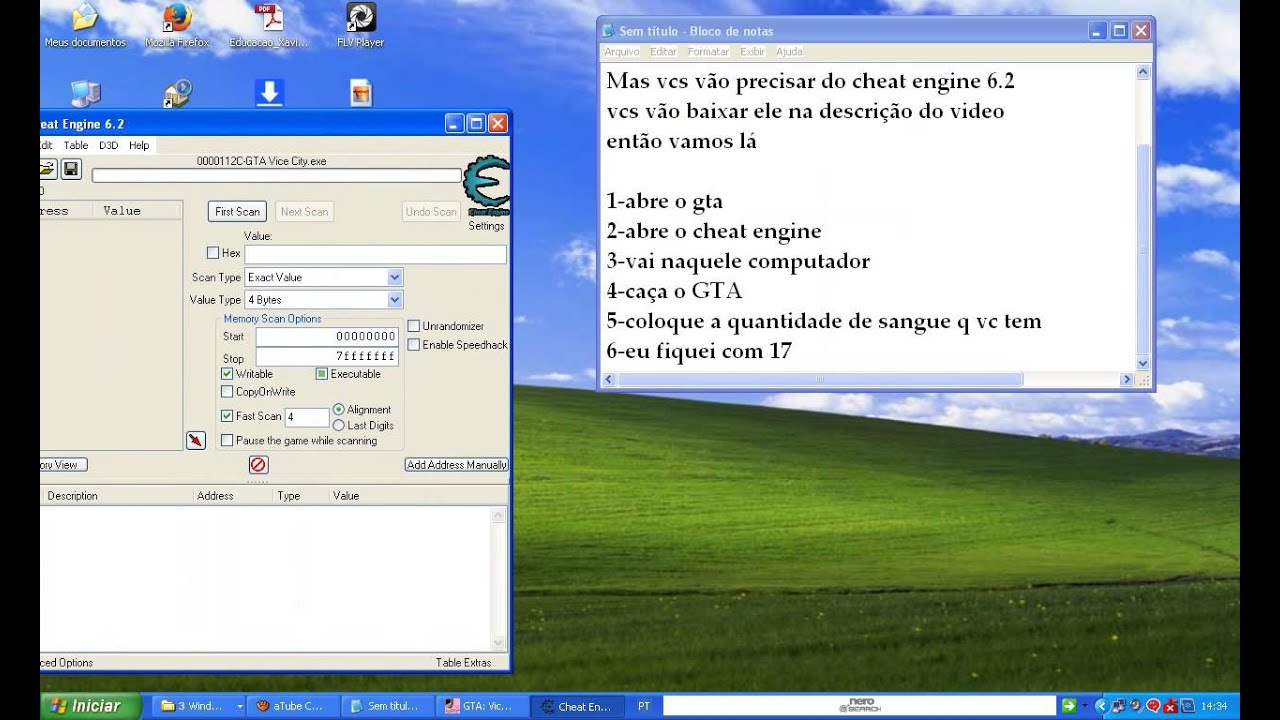Click the red arrow add-to-list icon
This screenshot has height=720, width=1280.
point(196,440)
